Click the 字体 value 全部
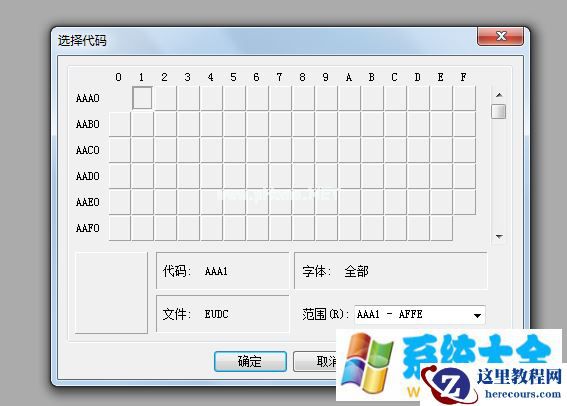The height and width of the screenshot is (406, 567). point(357,271)
